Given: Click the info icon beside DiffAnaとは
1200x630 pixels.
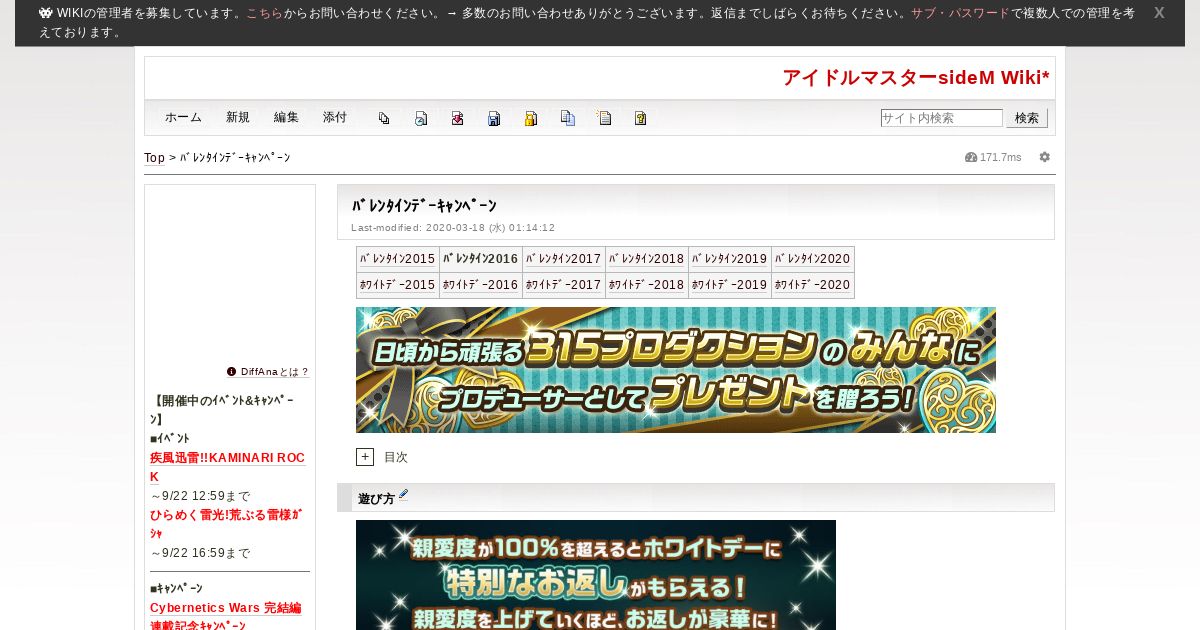Looking at the screenshot, I should point(231,371).
